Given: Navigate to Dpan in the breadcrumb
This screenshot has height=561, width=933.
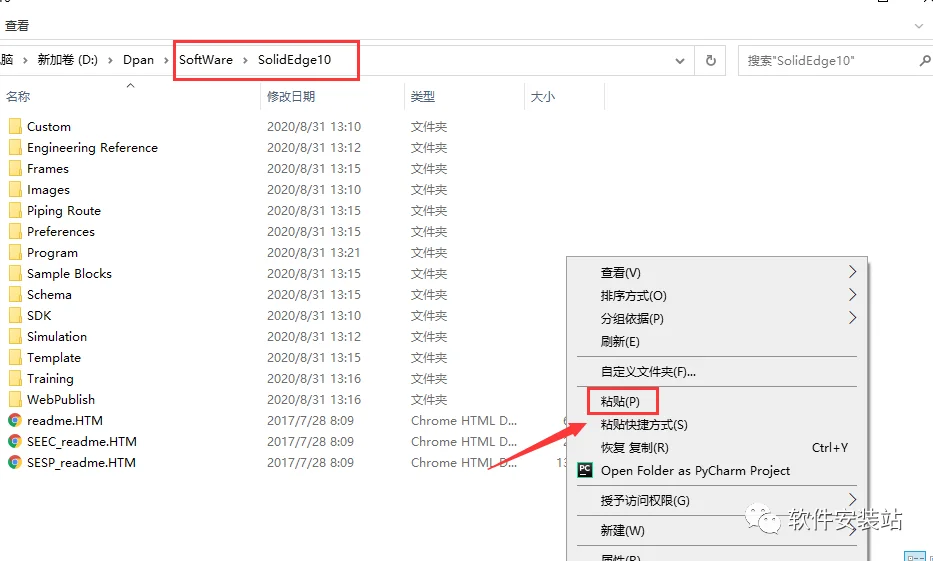Looking at the screenshot, I should 138,60.
